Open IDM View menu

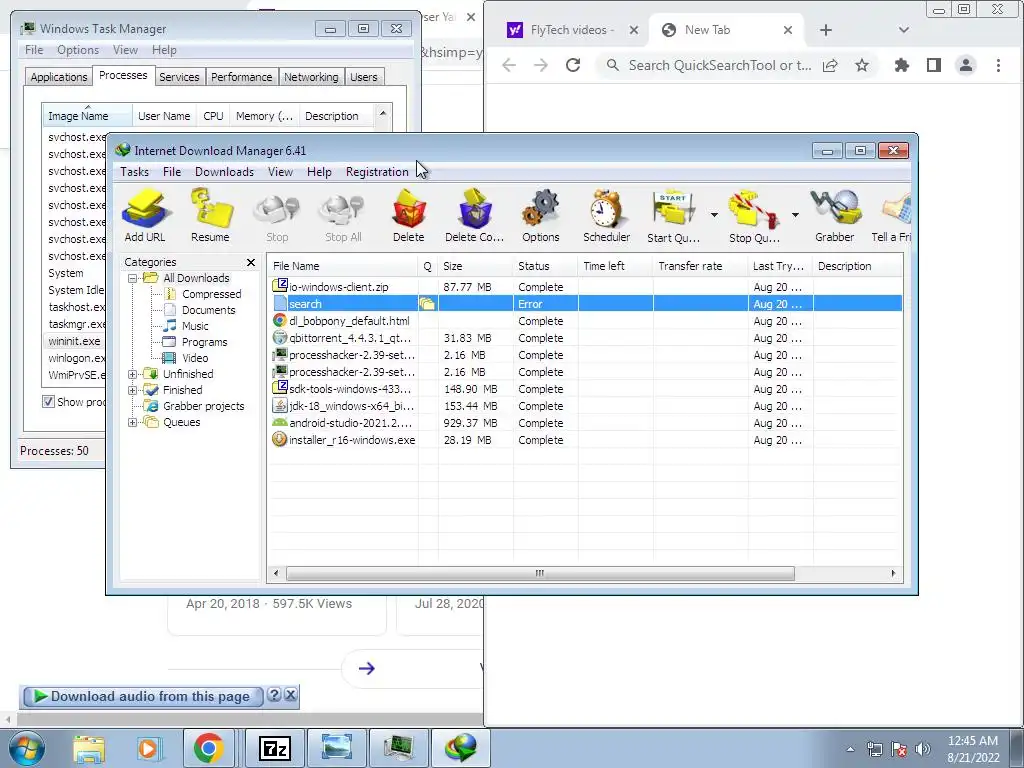(280, 172)
